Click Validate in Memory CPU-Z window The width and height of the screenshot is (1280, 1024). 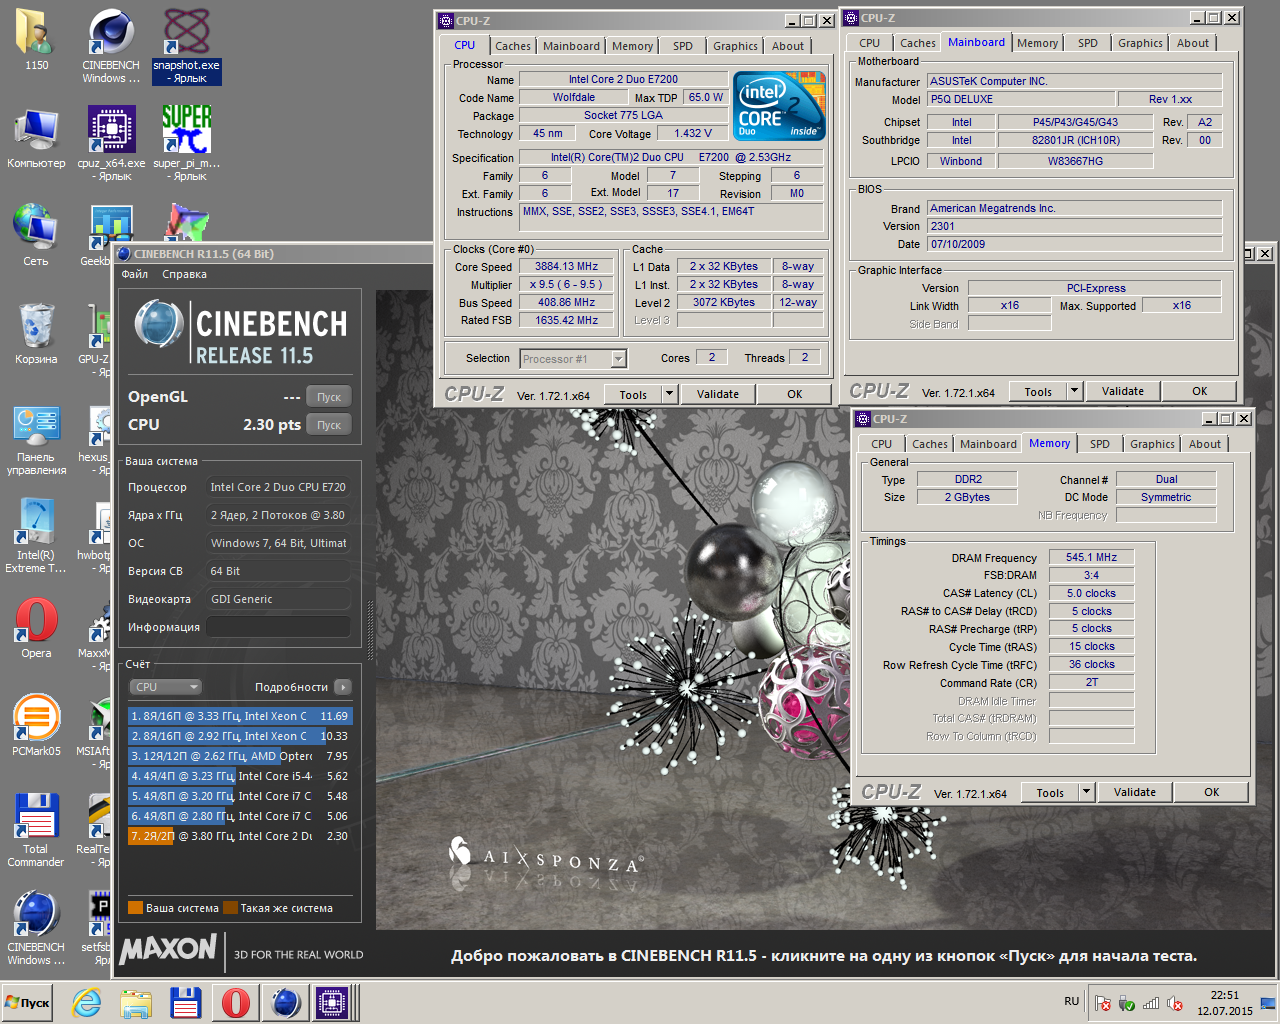[x=1135, y=792]
